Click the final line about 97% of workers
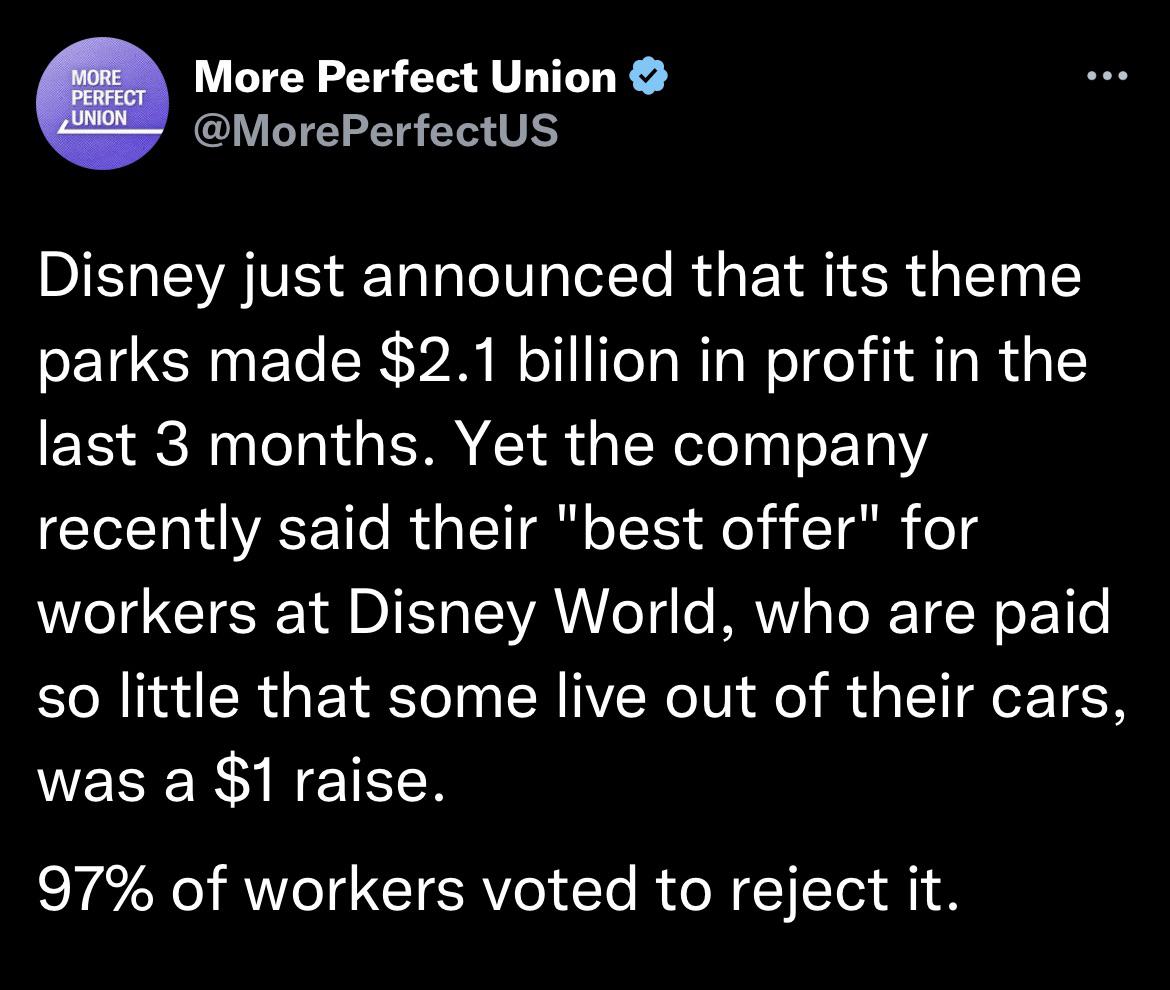 (x=498, y=889)
